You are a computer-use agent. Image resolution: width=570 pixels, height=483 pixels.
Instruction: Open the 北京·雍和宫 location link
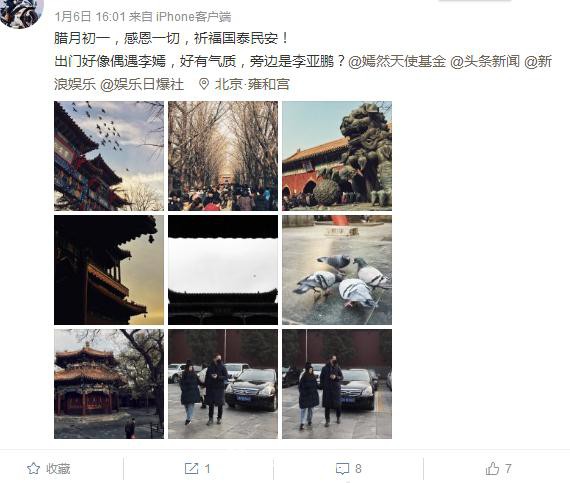coord(252,84)
